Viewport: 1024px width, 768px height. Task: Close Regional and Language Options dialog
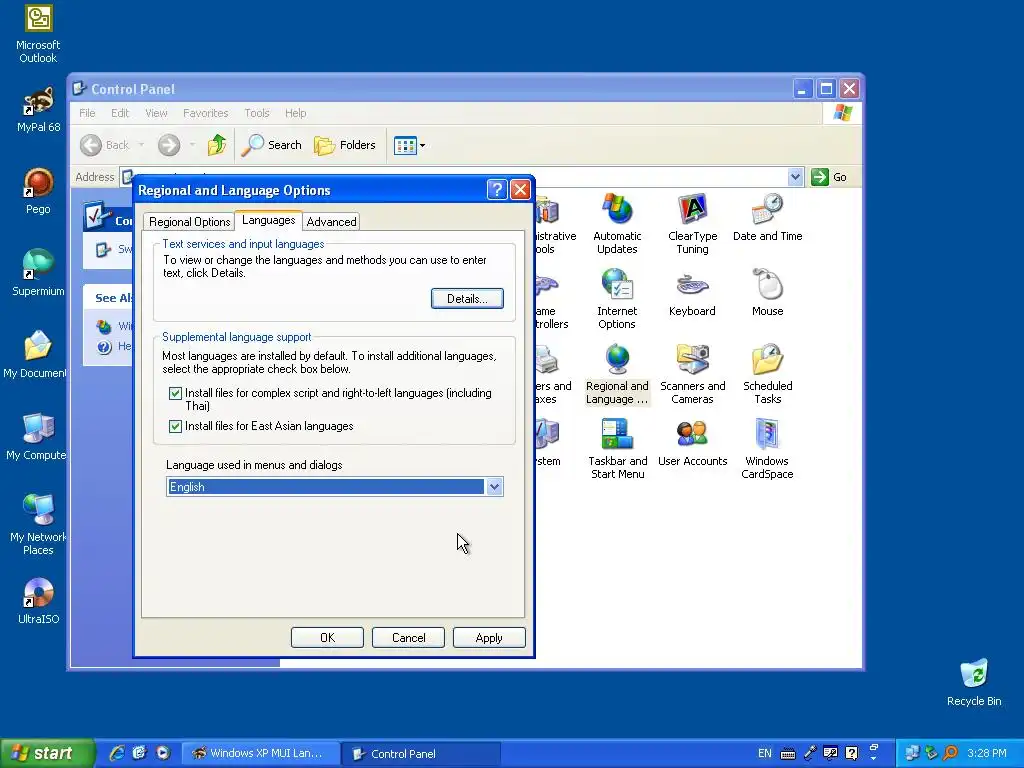coord(520,189)
